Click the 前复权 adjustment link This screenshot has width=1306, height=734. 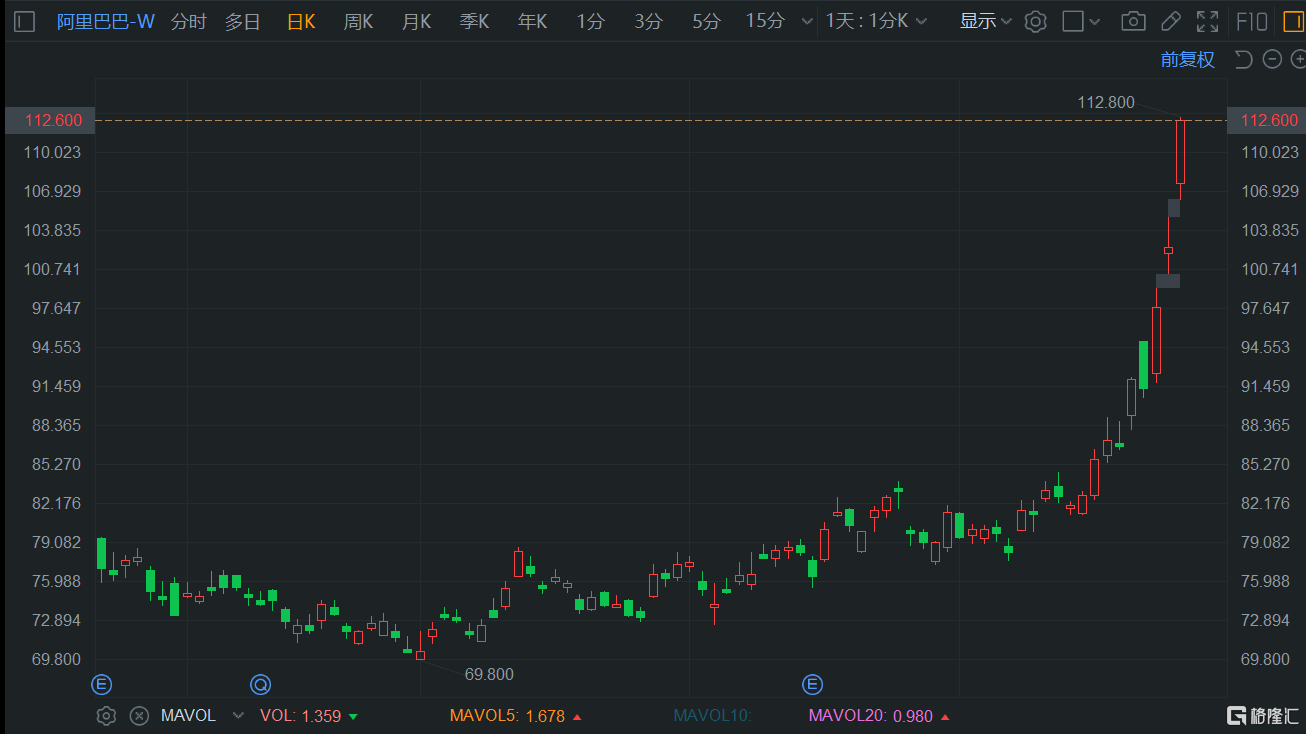tap(1187, 59)
